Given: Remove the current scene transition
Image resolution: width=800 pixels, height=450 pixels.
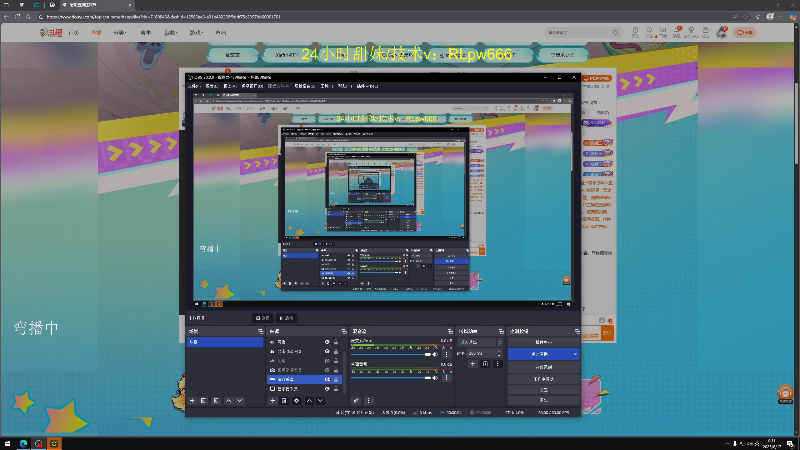Looking at the screenshot, I should tap(485, 364).
